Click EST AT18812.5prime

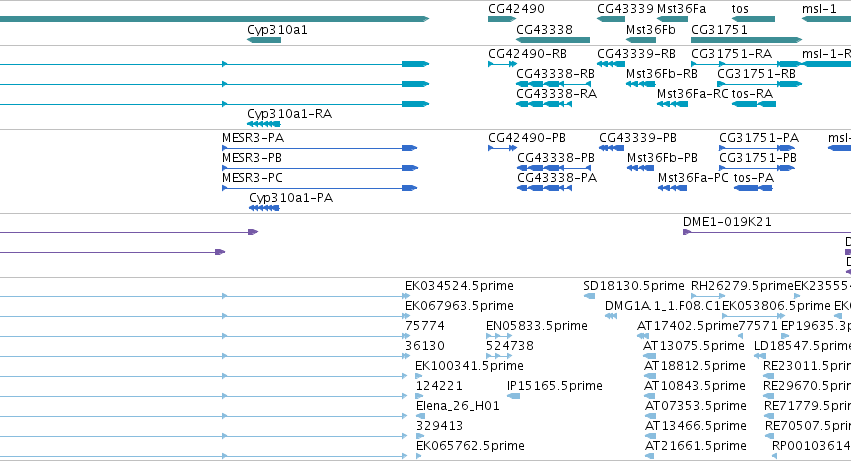coord(695,366)
